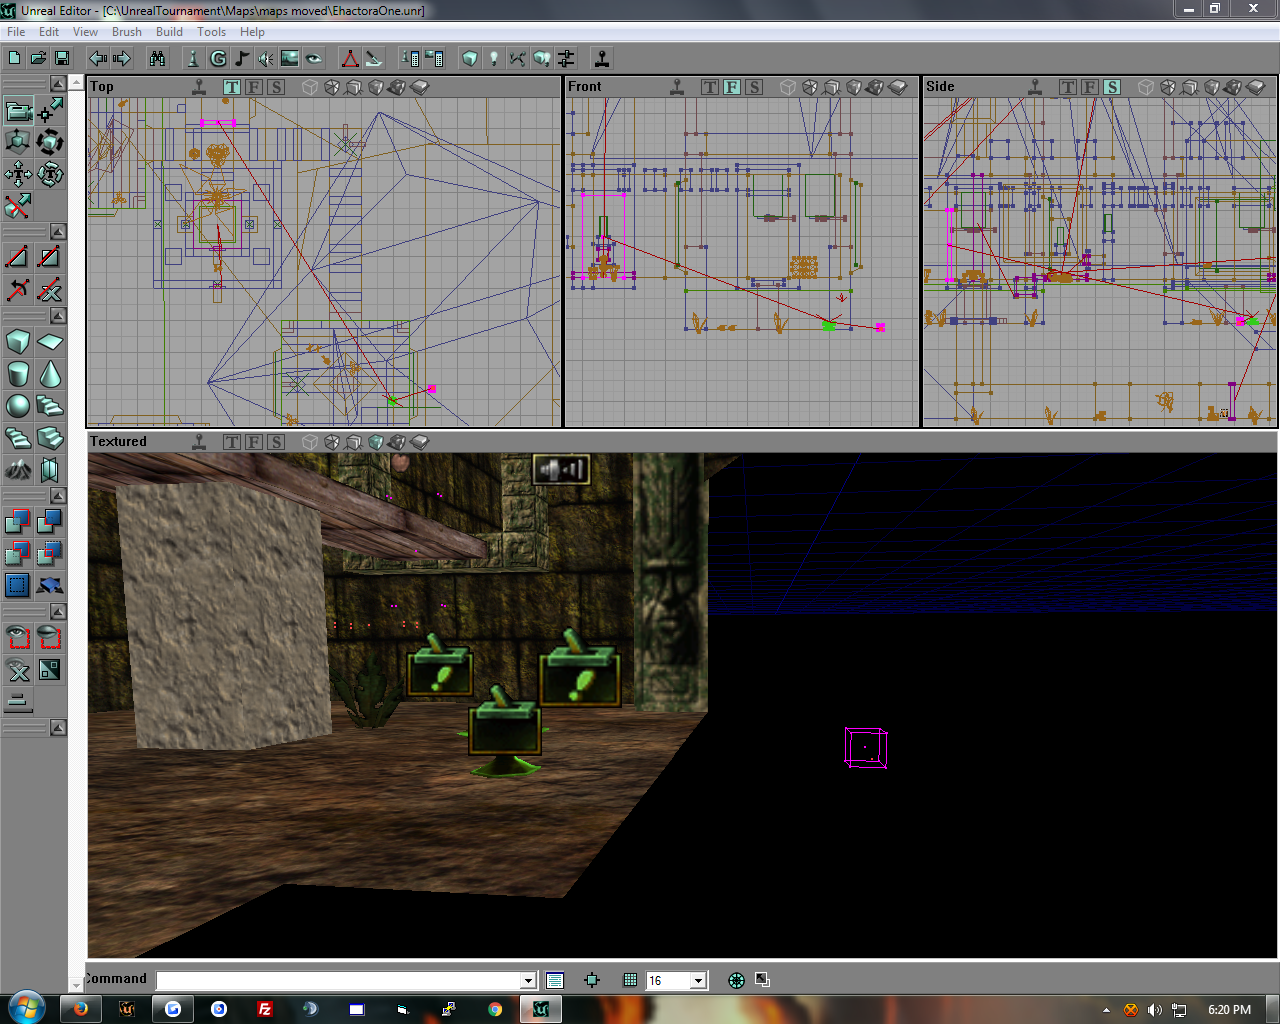Screen dimensions: 1280x1024
Task: Open the View menu
Action: (x=85, y=32)
